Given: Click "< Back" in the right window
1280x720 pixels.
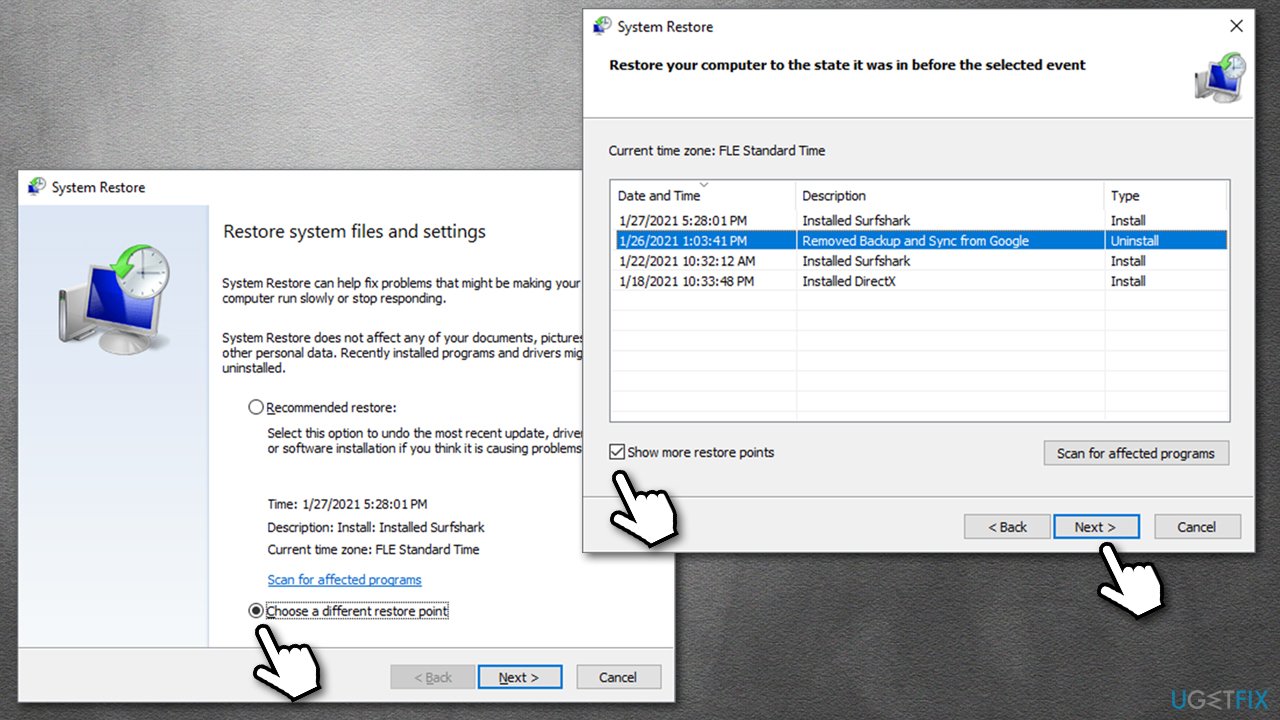Looking at the screenshot, I should (1006, 526).
